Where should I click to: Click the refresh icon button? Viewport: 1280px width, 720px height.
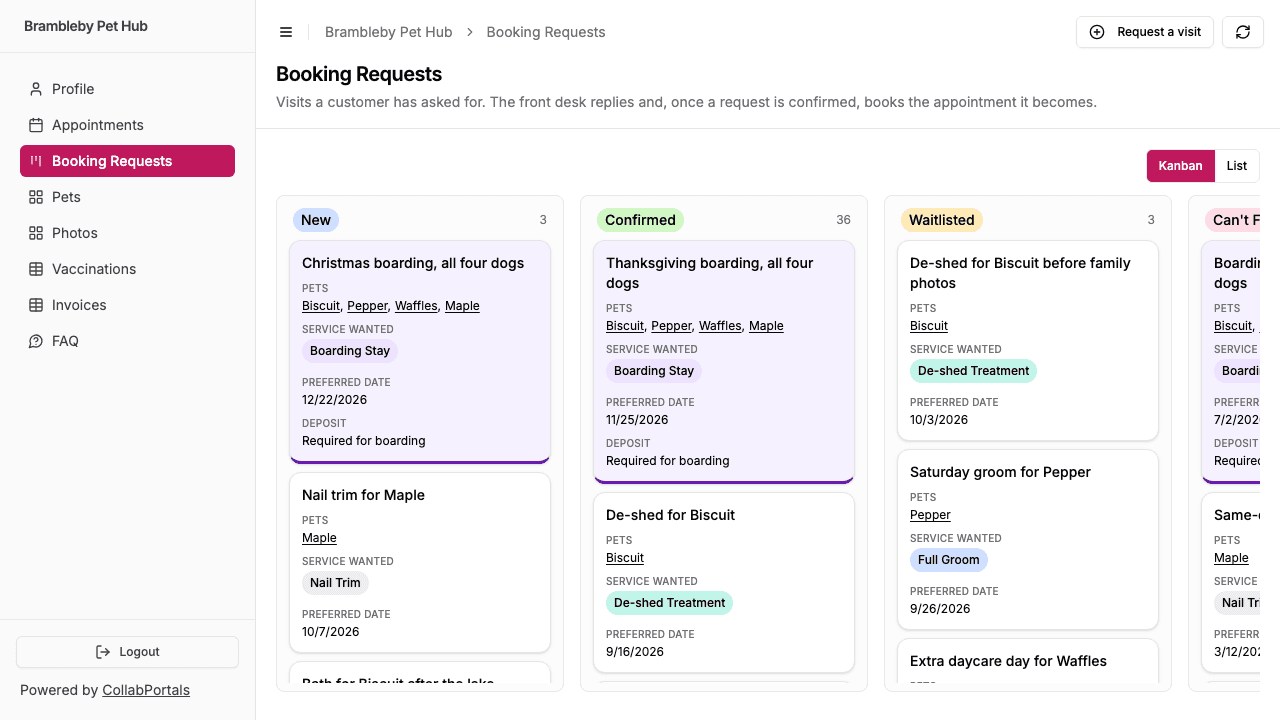click(1243, 32)
